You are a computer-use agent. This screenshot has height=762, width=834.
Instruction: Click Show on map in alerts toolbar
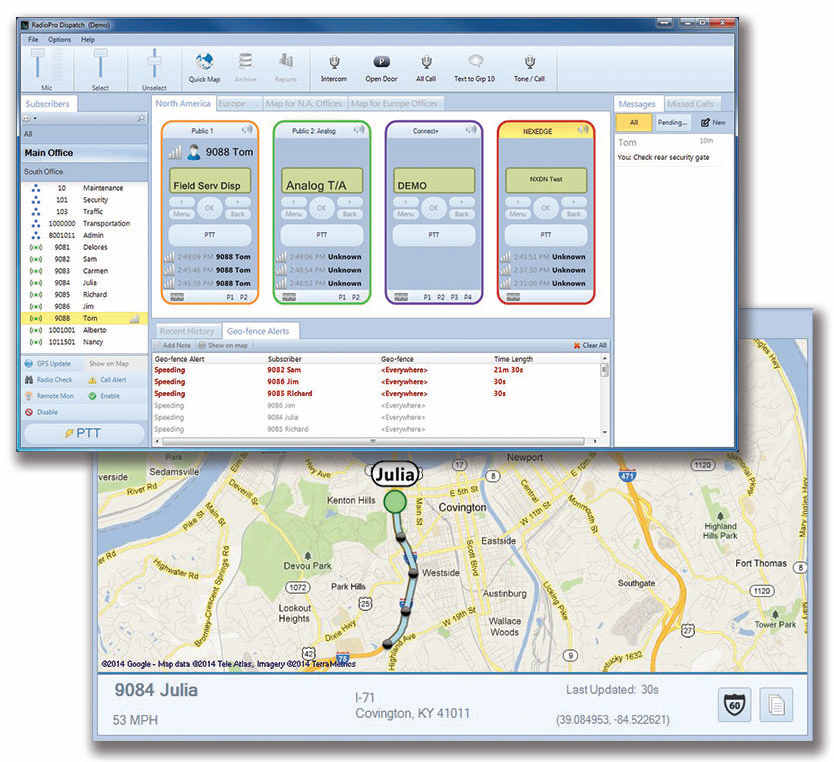coord(224,346)
